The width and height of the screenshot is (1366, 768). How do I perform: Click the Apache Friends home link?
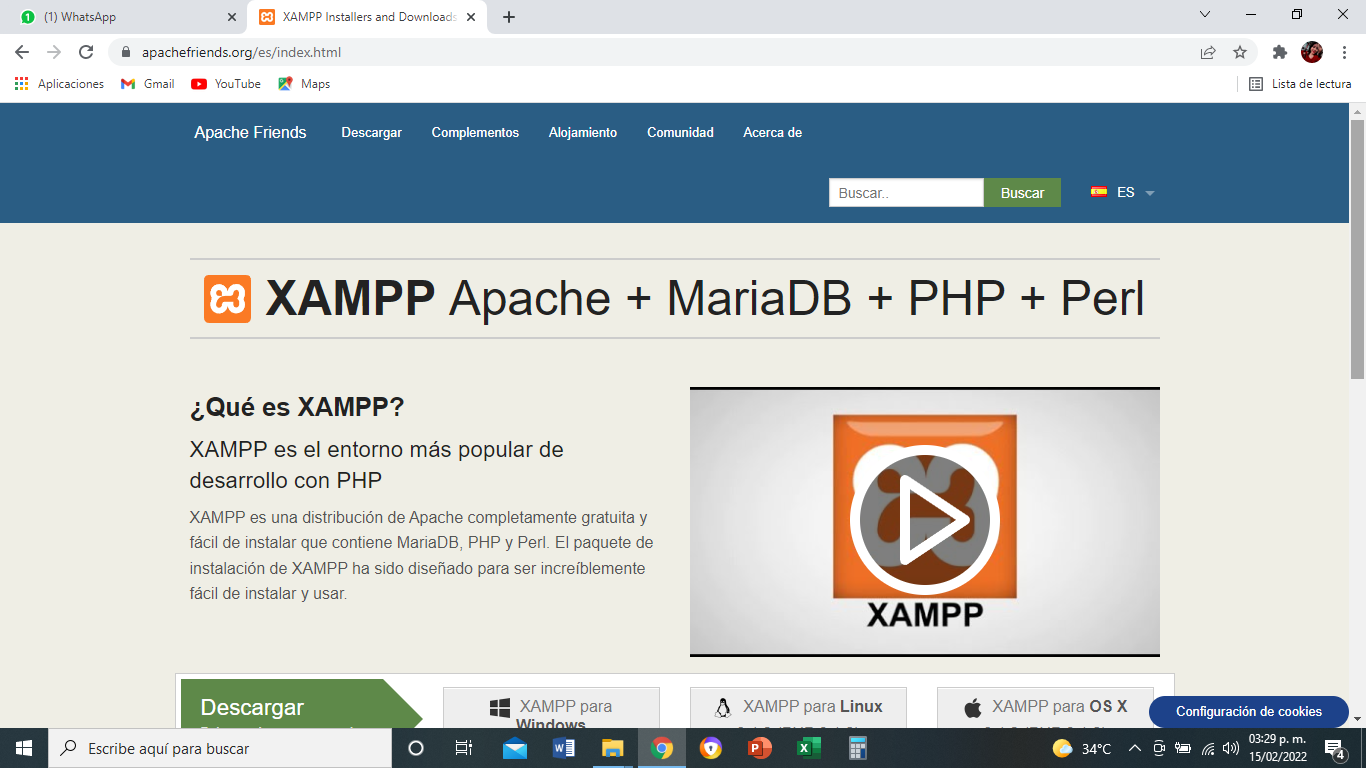[250, 132]
